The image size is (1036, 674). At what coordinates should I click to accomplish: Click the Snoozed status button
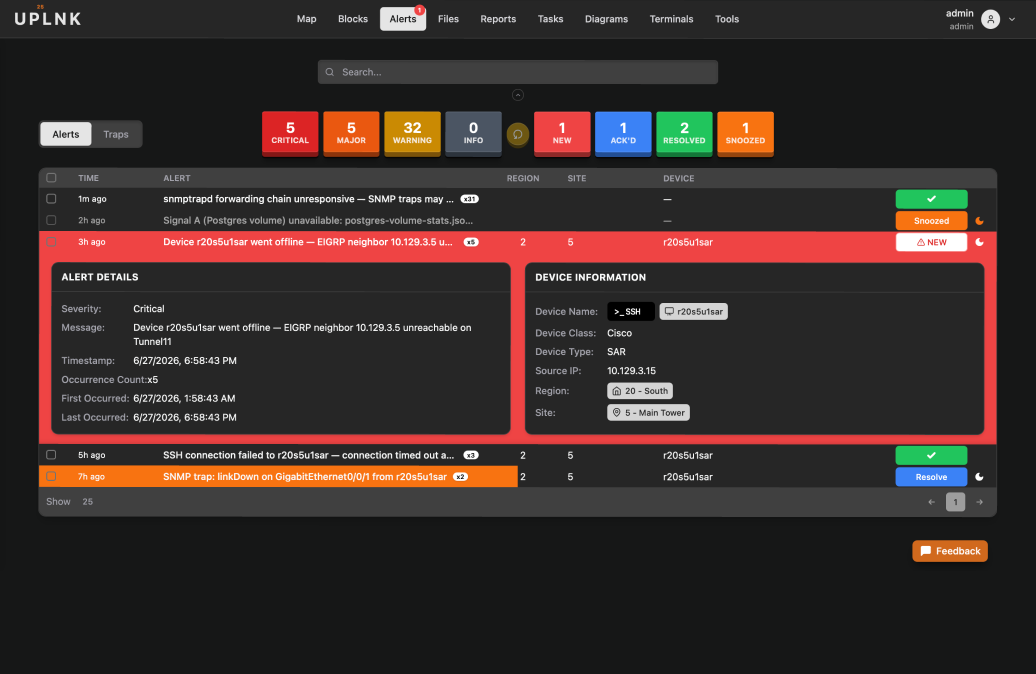click(x=931, y=221)
